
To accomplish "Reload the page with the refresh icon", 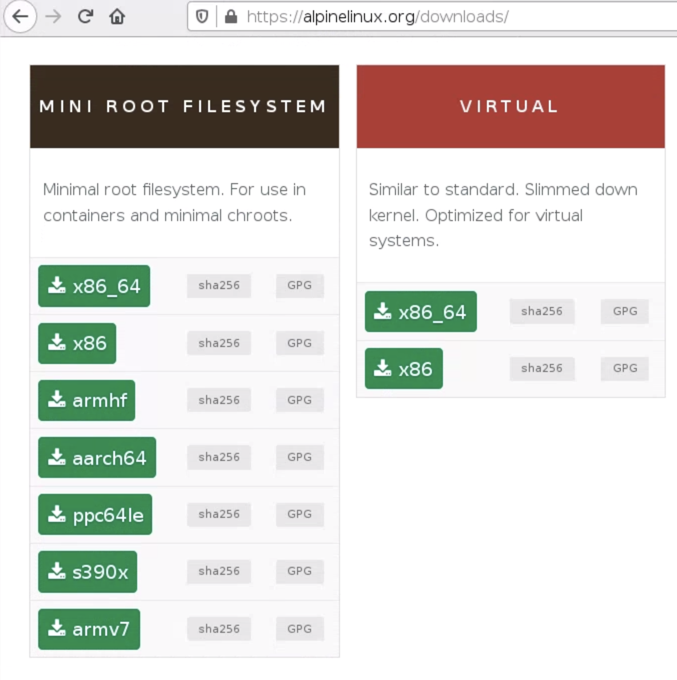I will (86, 17).
